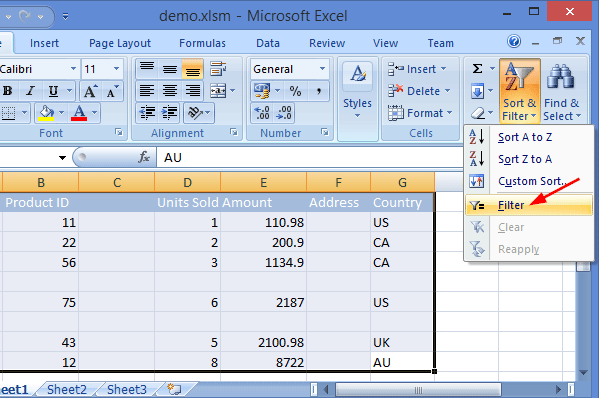Toggle Bold formatting
This screenshot has height=398, width=599.
(8, 91)
